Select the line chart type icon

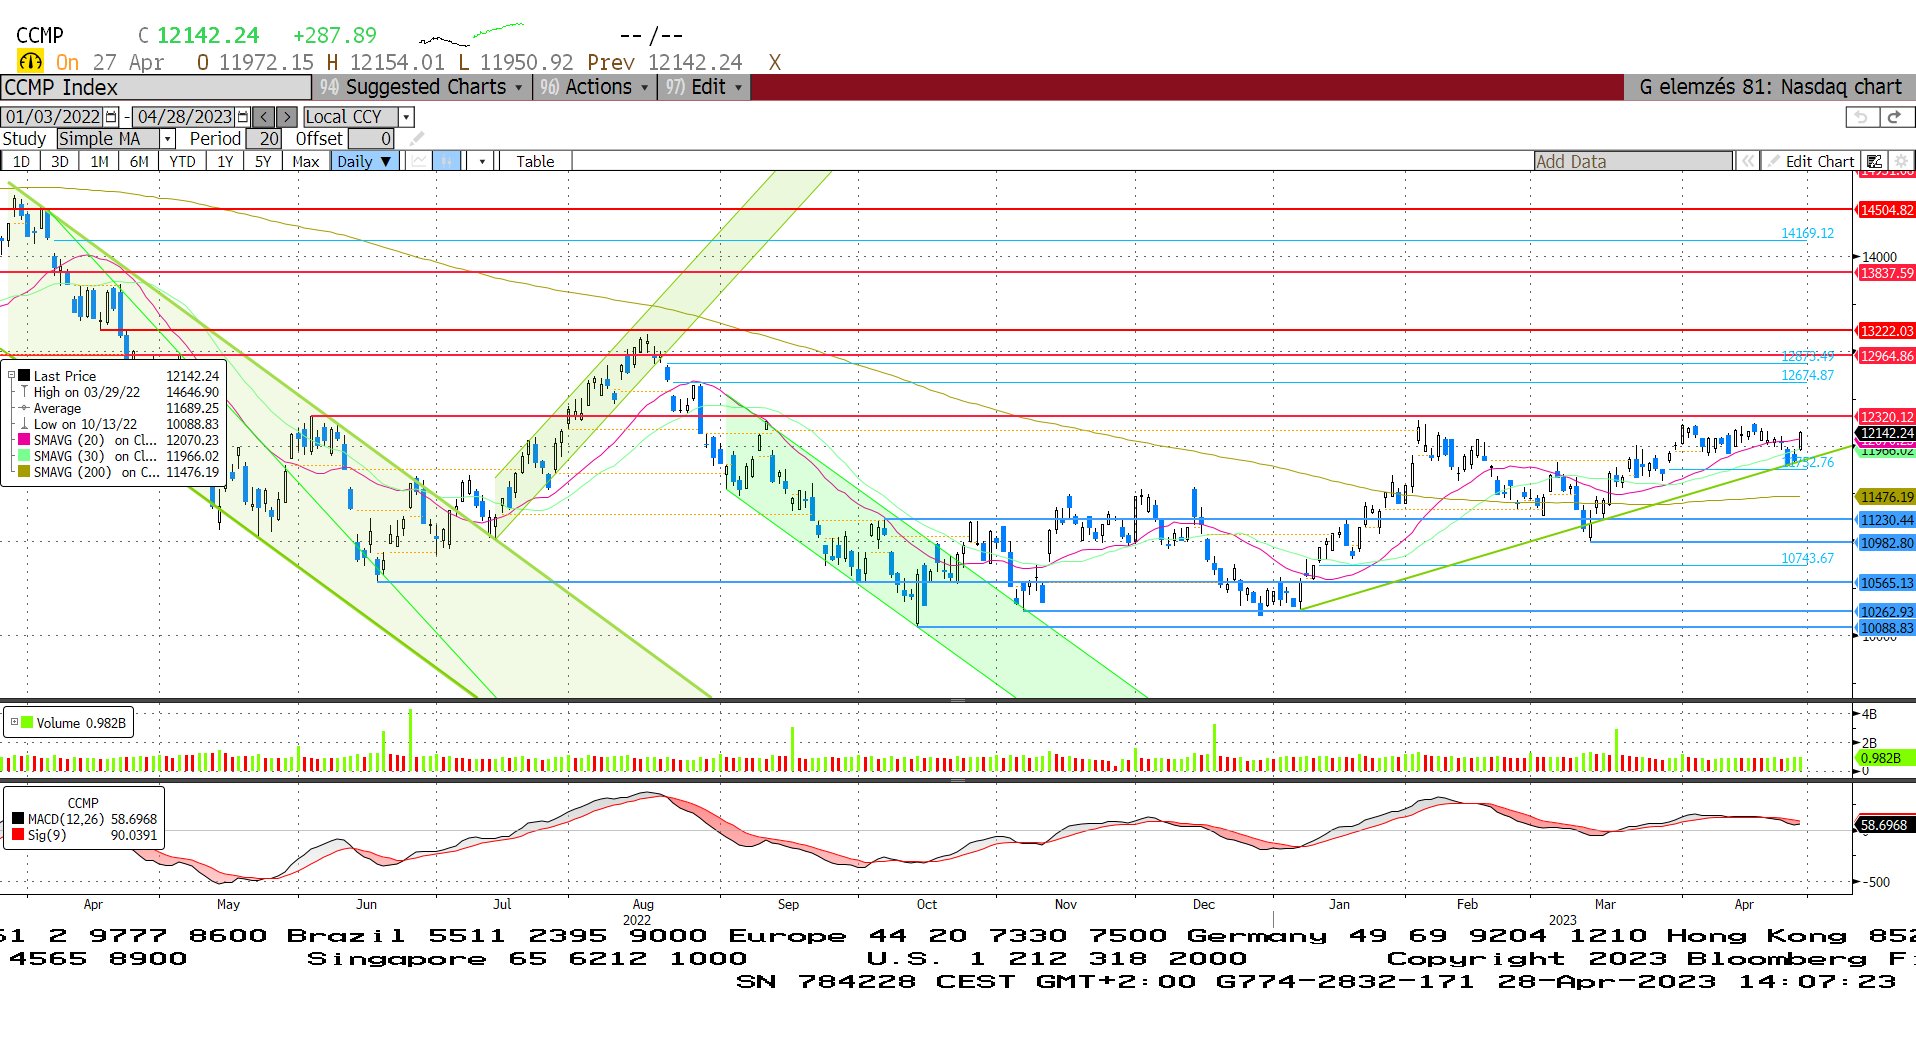[x=419, y=161]
